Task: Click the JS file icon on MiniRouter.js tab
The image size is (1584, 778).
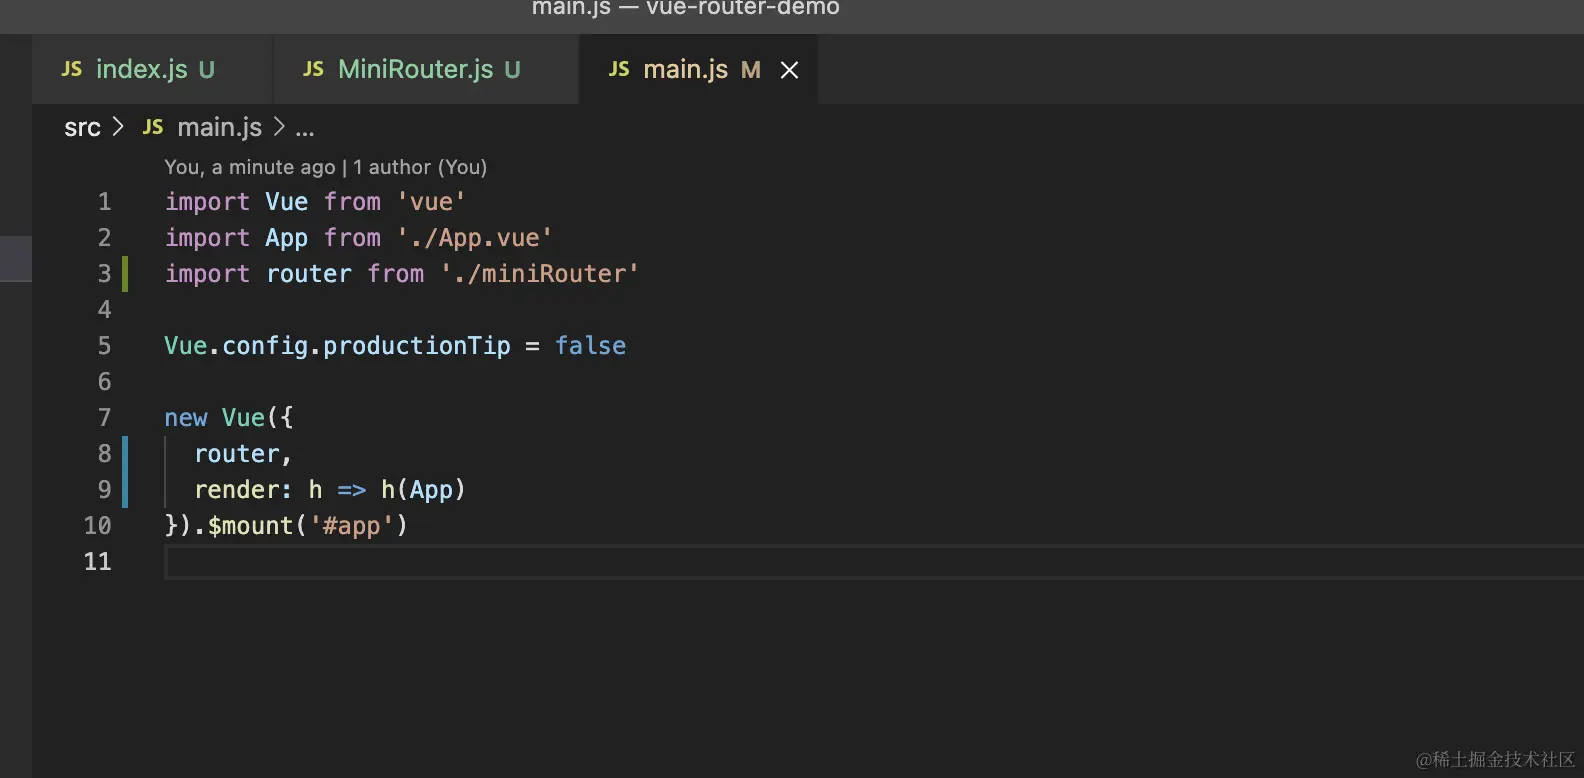Action: click(x=313, y=69)
